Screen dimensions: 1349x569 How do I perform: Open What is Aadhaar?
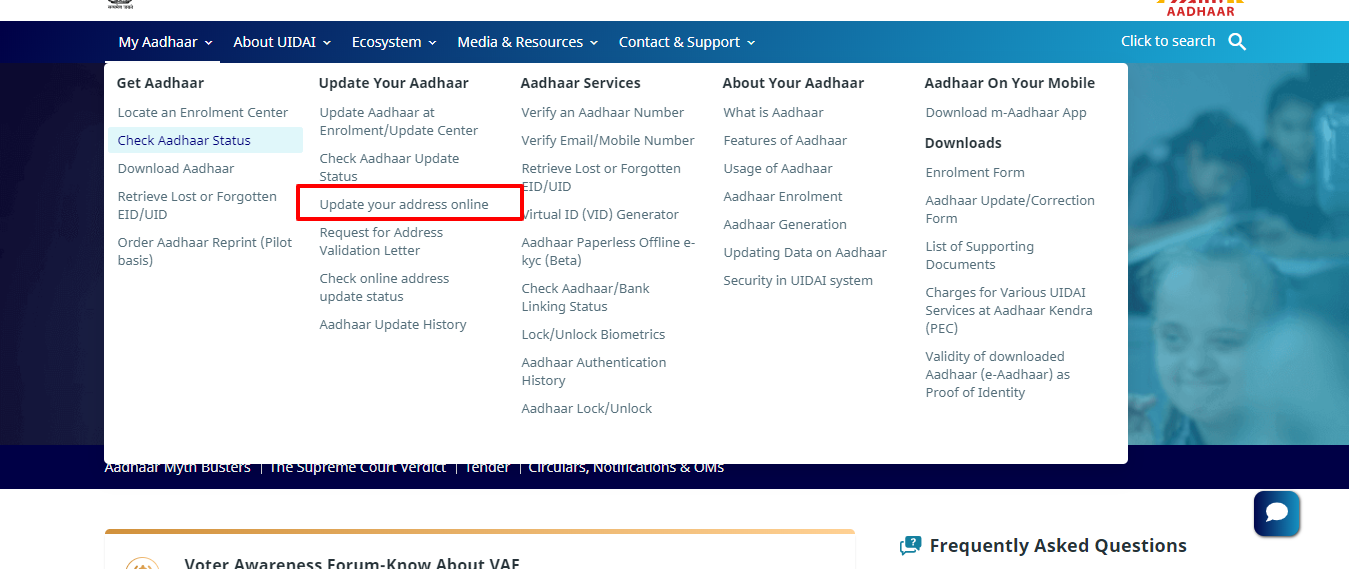point(774,113)
